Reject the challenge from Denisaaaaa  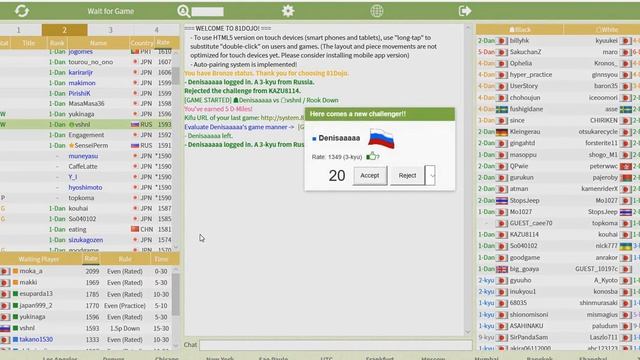[407, 176]
